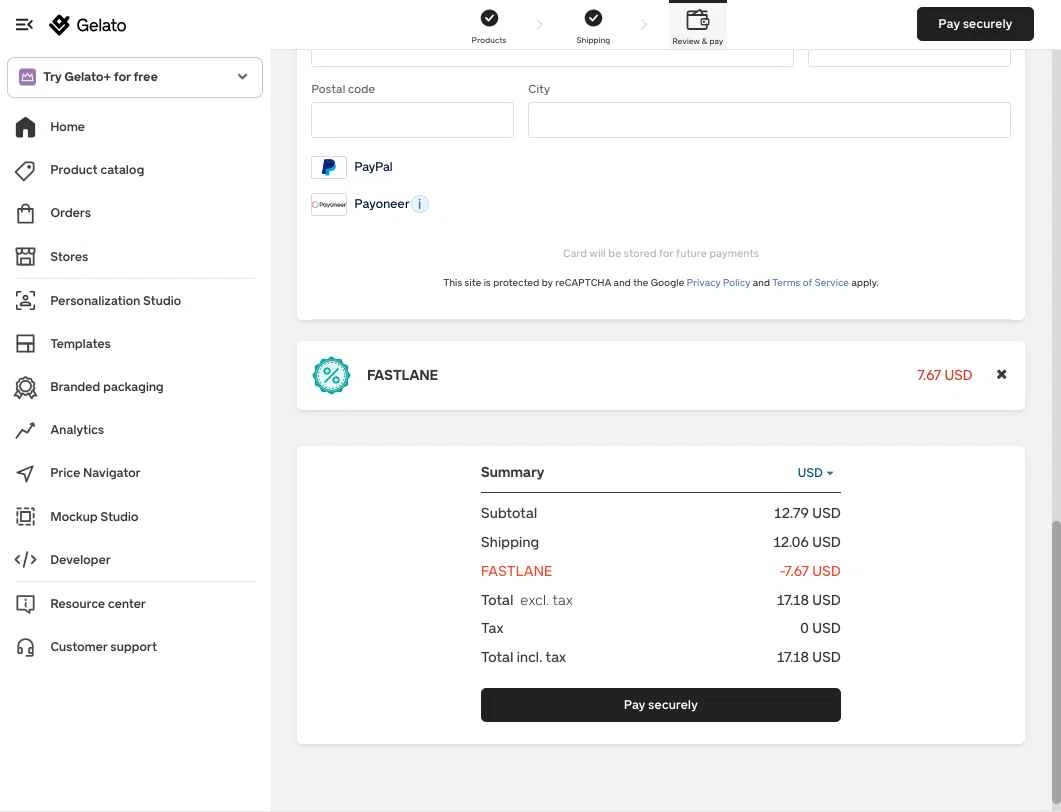Click the PayPal logo icon

tap(329, 167)
